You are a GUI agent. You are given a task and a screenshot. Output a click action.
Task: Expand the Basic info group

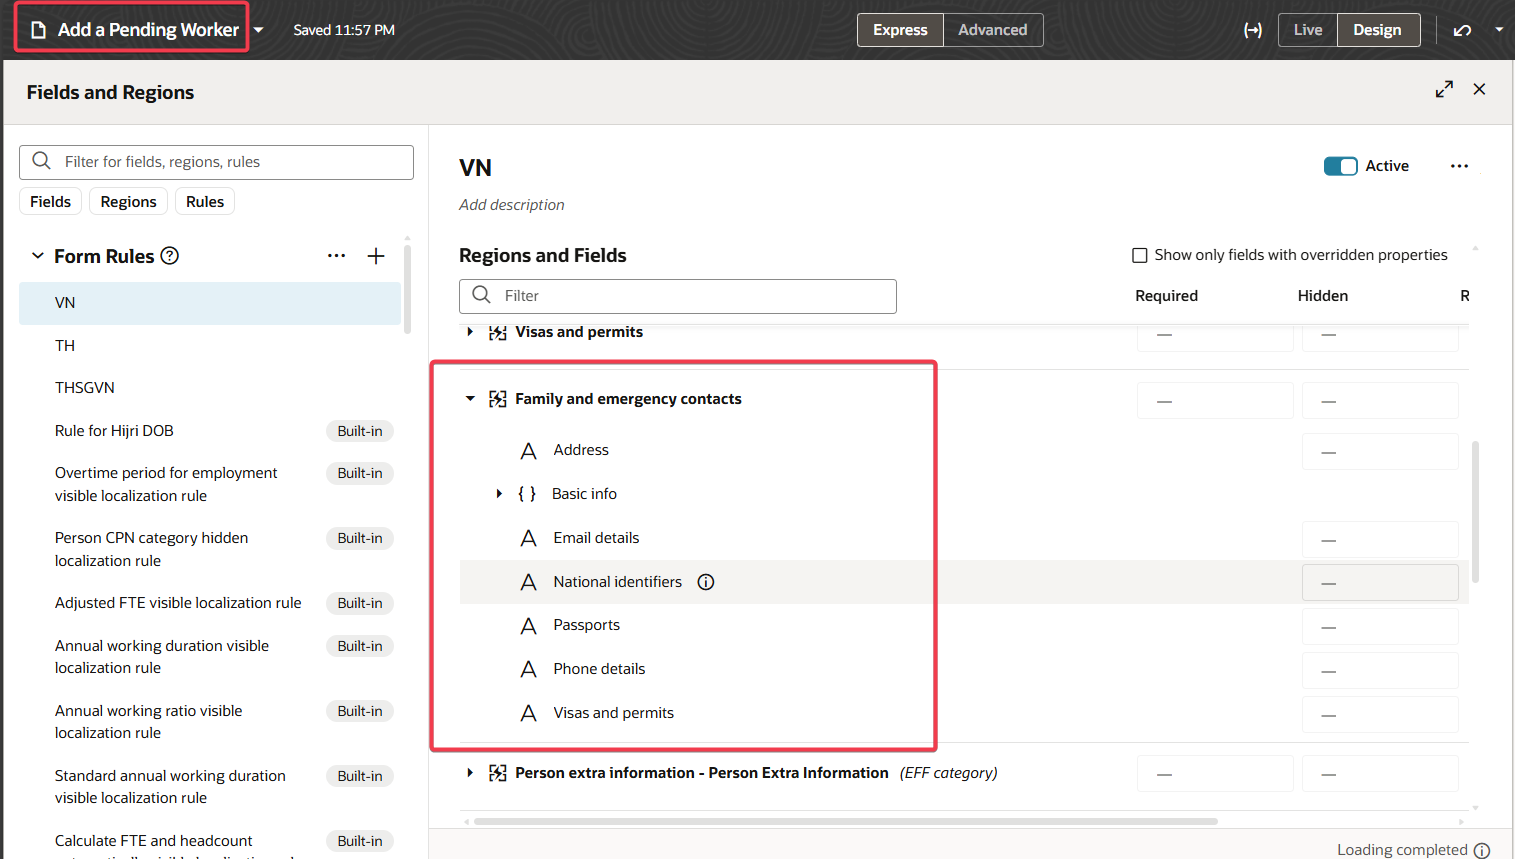(x=499, y=494)
